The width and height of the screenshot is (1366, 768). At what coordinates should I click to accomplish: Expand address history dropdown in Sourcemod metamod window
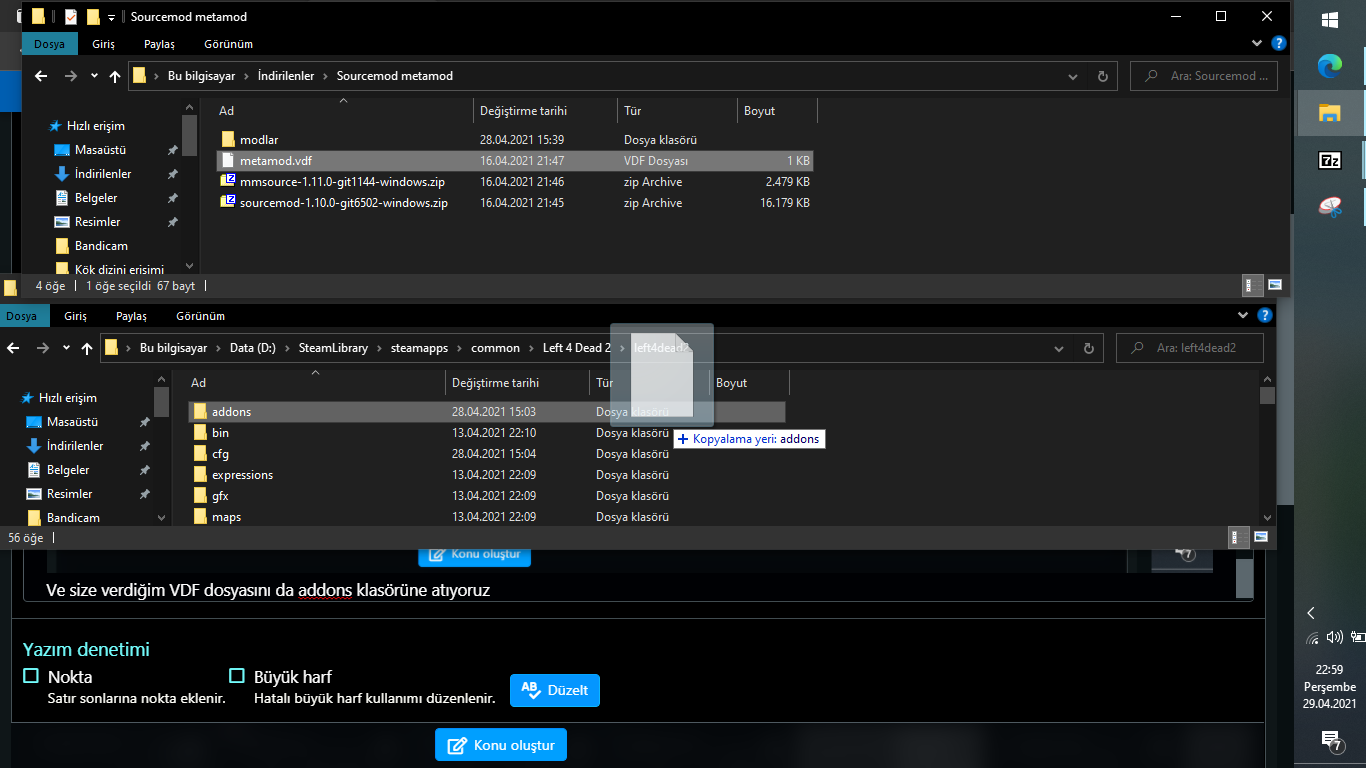coord(1073,76)
